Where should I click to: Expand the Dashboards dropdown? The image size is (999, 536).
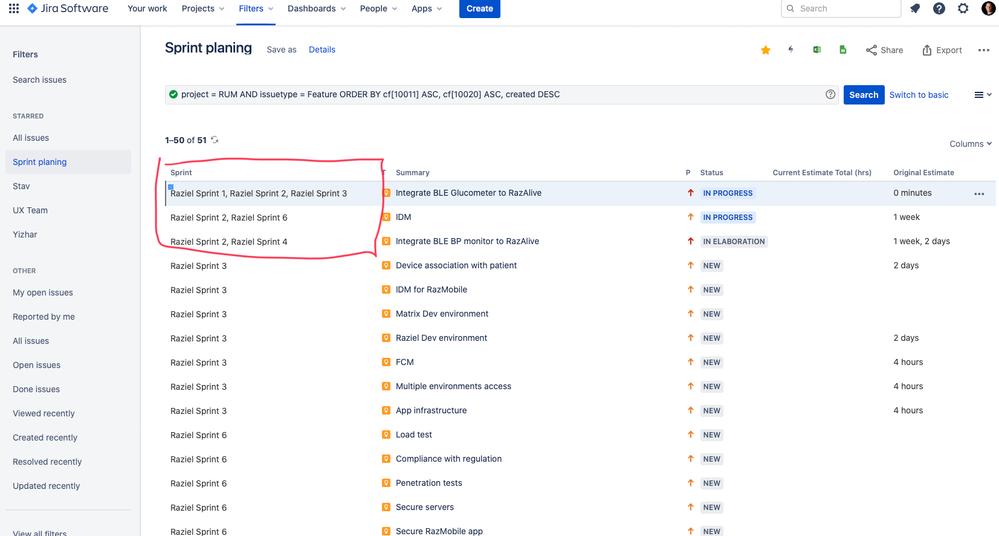click(x=317, y=8)
